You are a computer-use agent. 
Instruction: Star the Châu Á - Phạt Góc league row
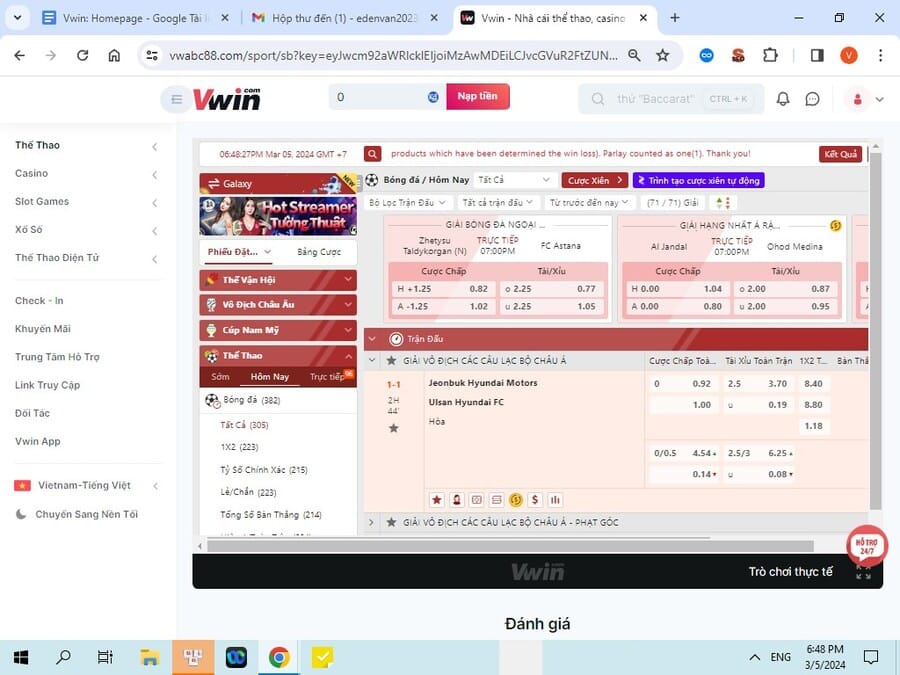(x=391, y=522)
